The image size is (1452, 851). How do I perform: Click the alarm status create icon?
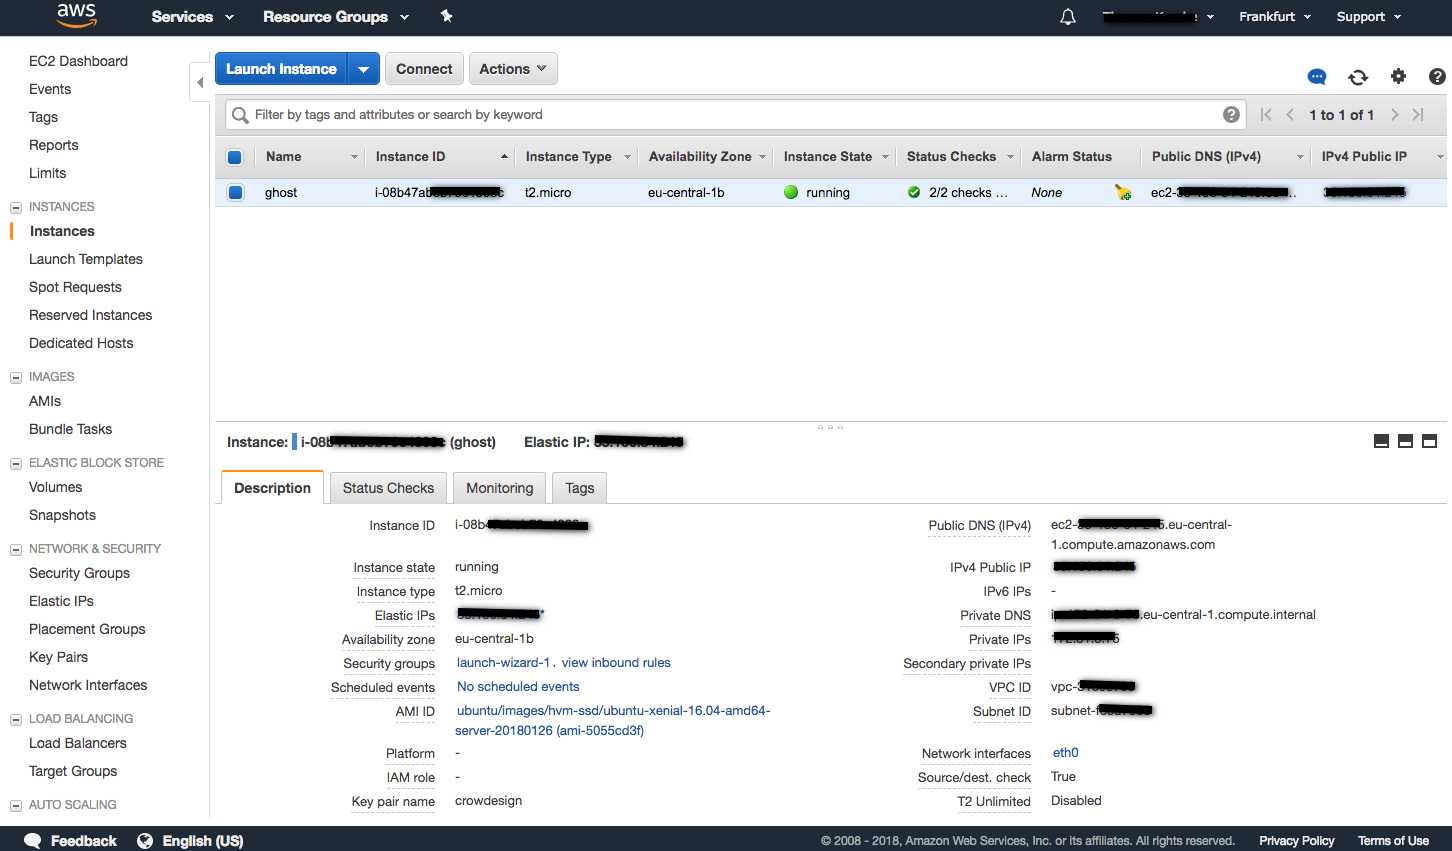(1123, 193)
